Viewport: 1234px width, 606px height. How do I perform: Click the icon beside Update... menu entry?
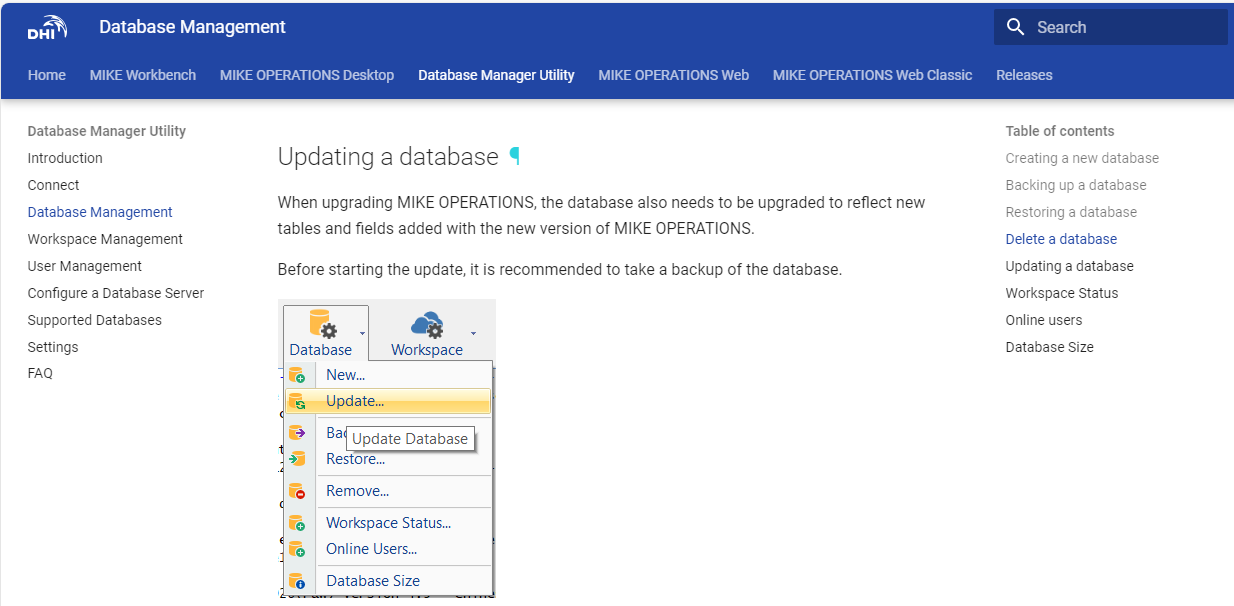pos(297,401)
